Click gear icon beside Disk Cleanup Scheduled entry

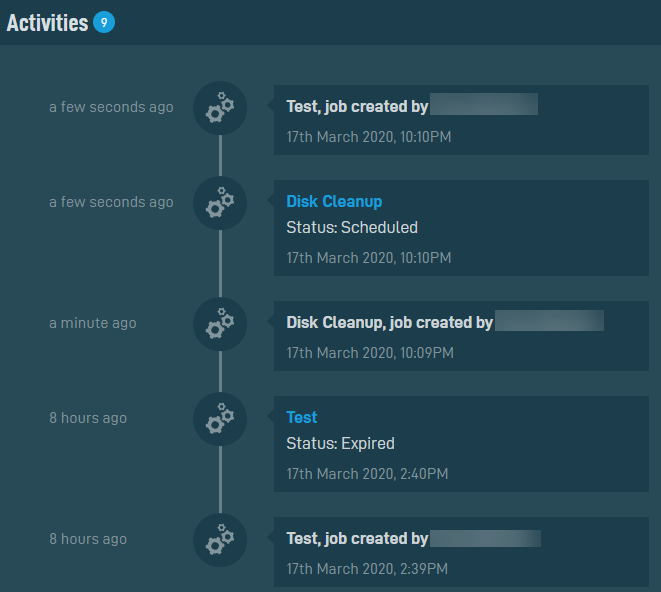[x=220, y=203]
